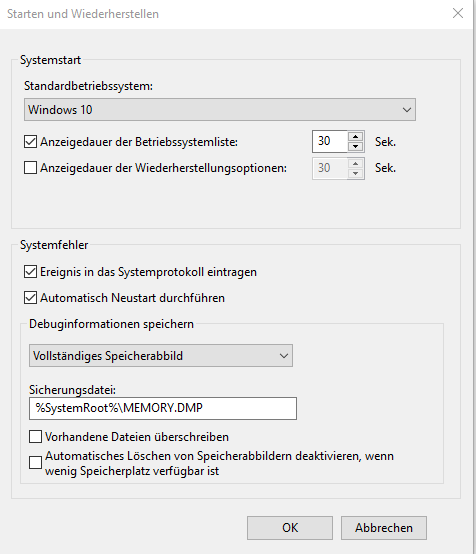This screenshot has height=554, width=476.
Task: Click the Debuginformationen speichern group label
Action: (x=111, y=324)
